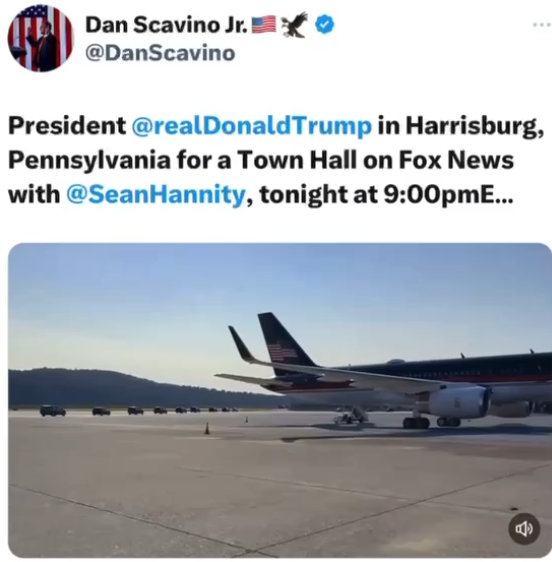Open the more options ellipsis menu
This screenshot has width=552, height=562.
click(x=542, y=25)
